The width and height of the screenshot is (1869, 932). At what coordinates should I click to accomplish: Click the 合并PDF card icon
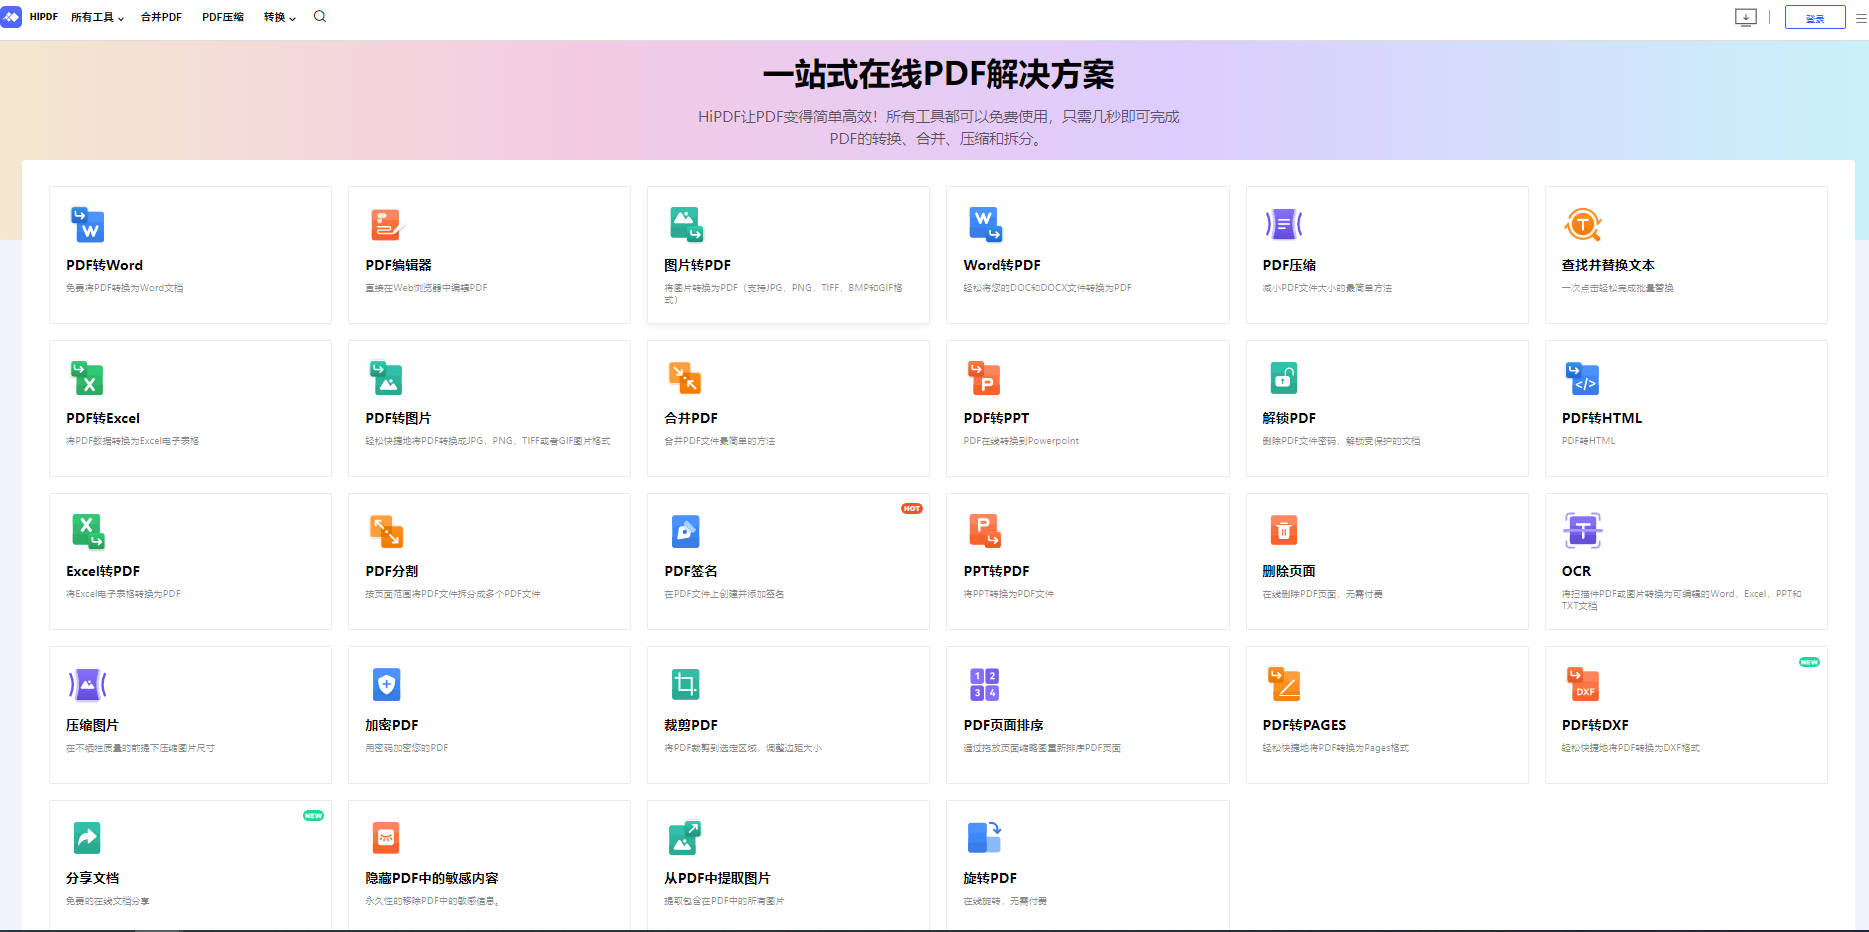pos(686,378)
